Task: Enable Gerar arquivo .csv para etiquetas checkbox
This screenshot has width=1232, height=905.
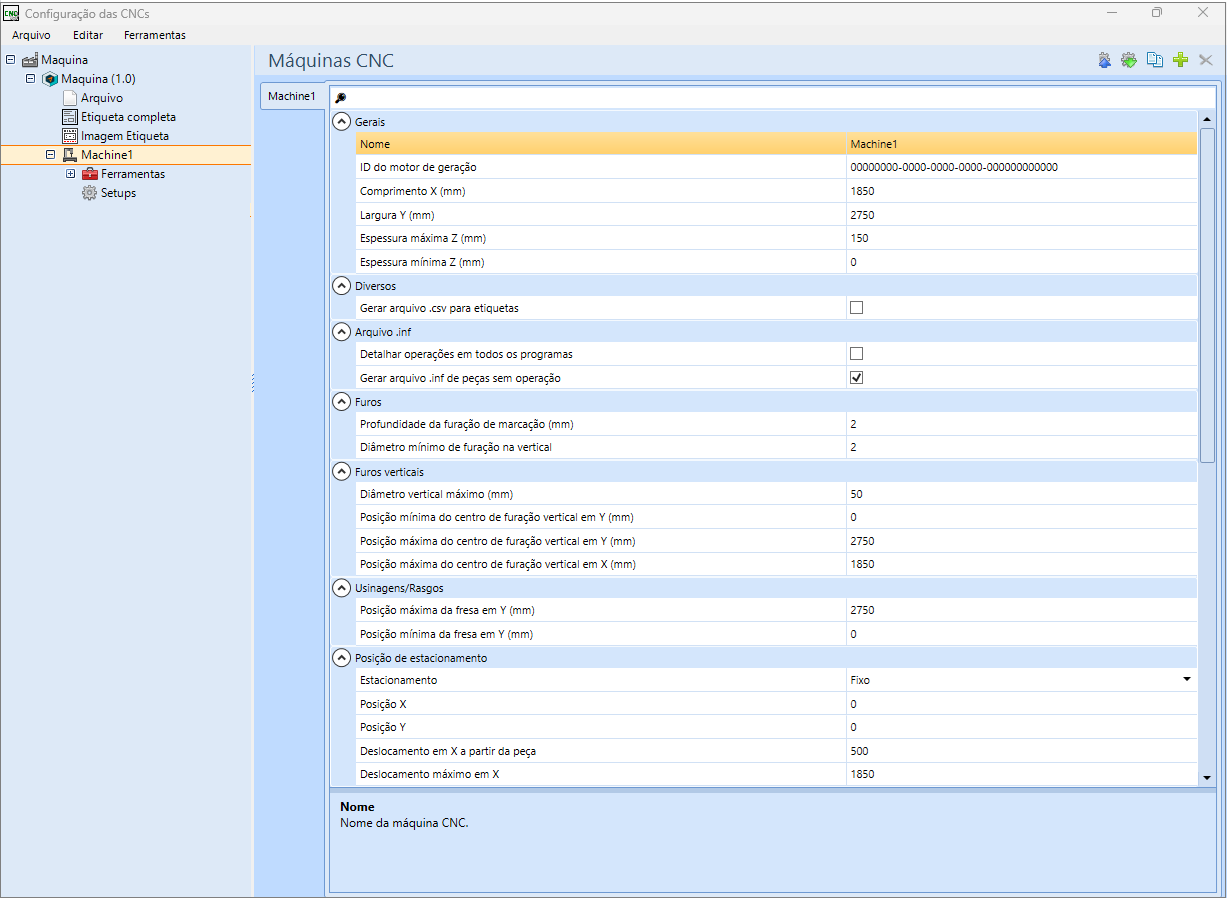Action: [x=856, y=308]
